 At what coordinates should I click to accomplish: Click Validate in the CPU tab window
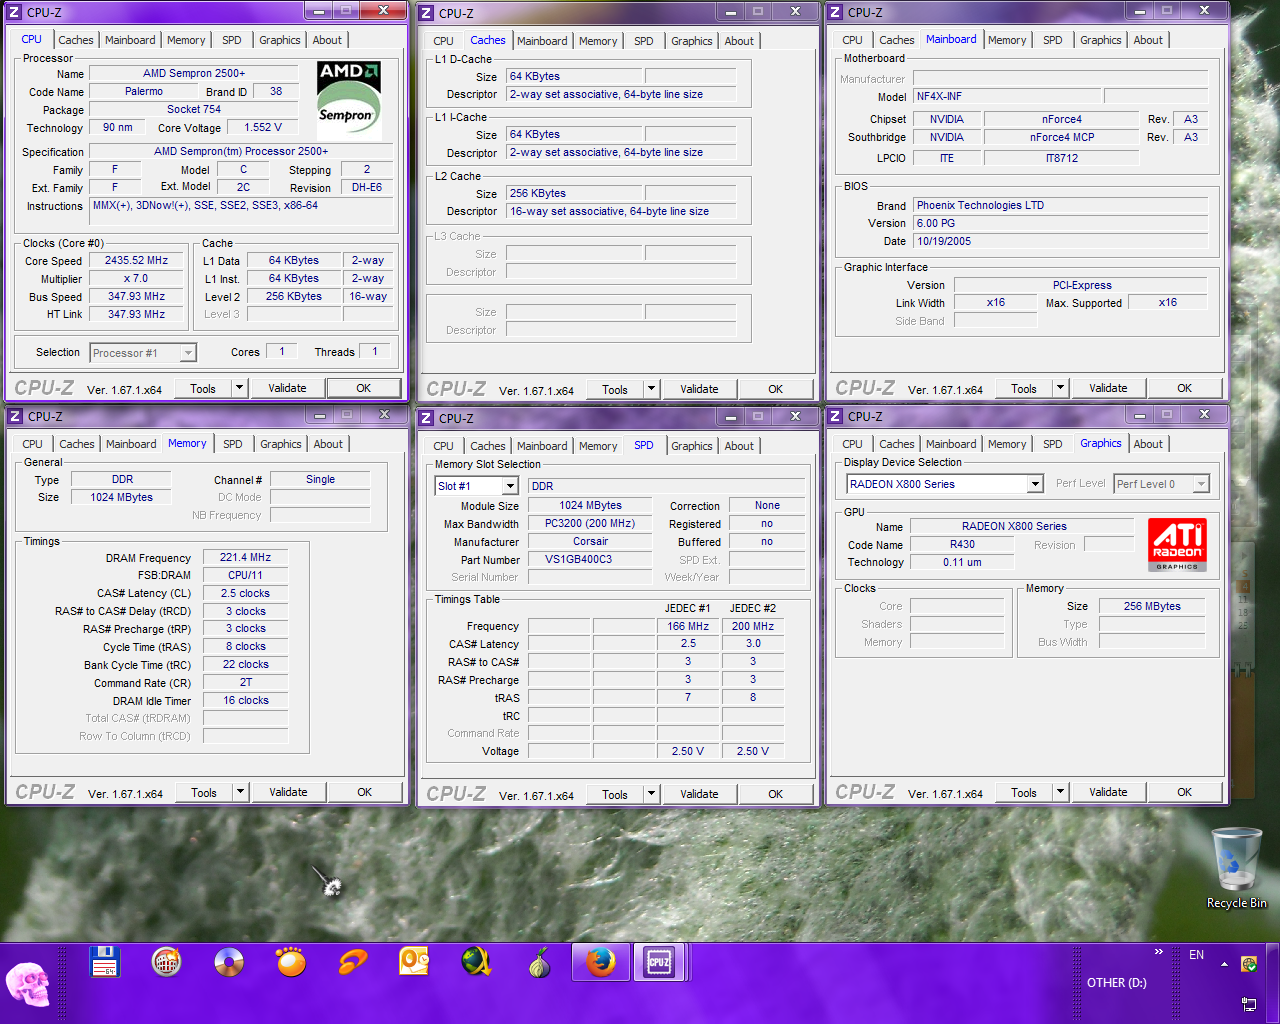tap(287, 388)
